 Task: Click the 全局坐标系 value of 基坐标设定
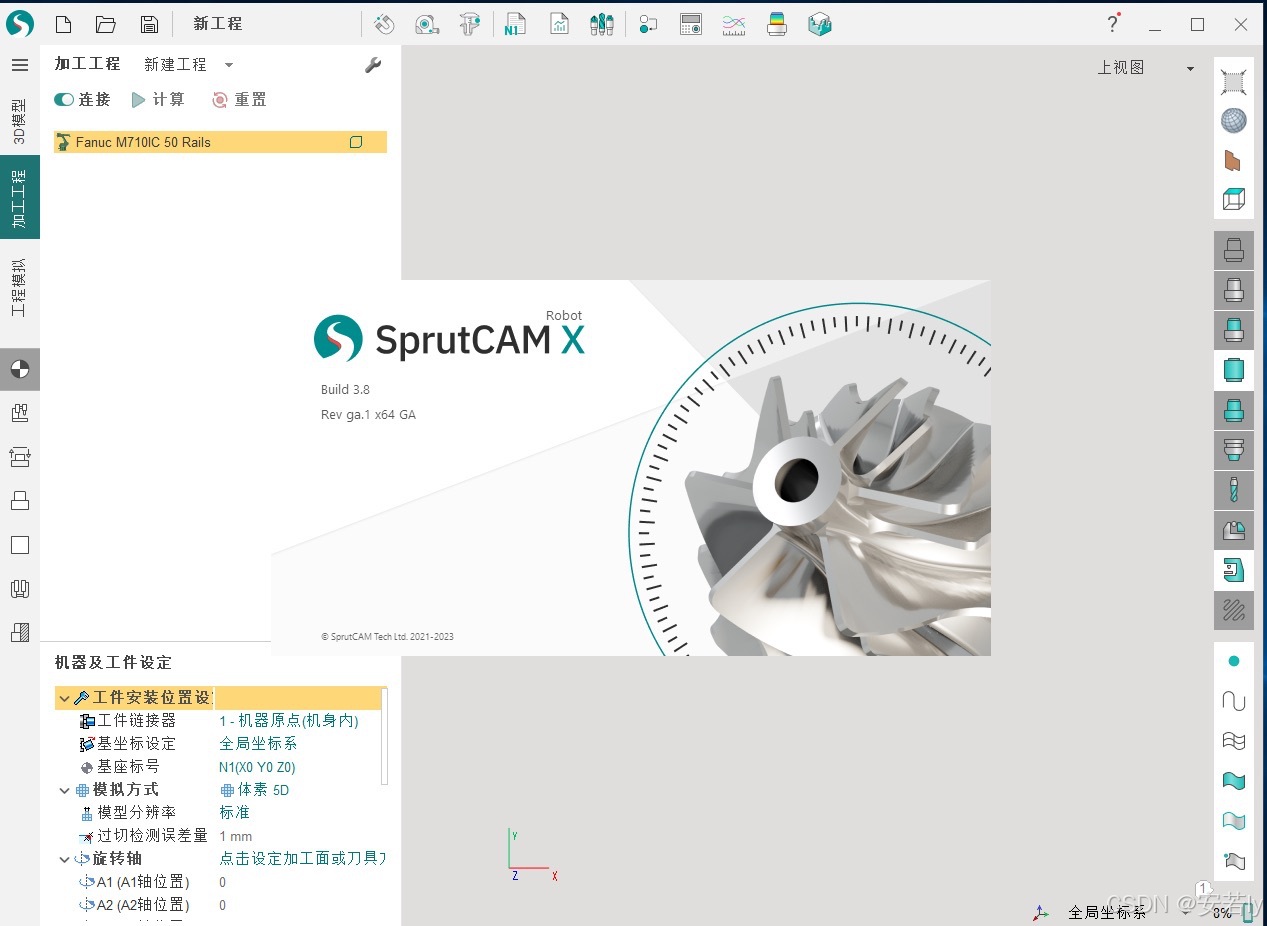(258, 744)
